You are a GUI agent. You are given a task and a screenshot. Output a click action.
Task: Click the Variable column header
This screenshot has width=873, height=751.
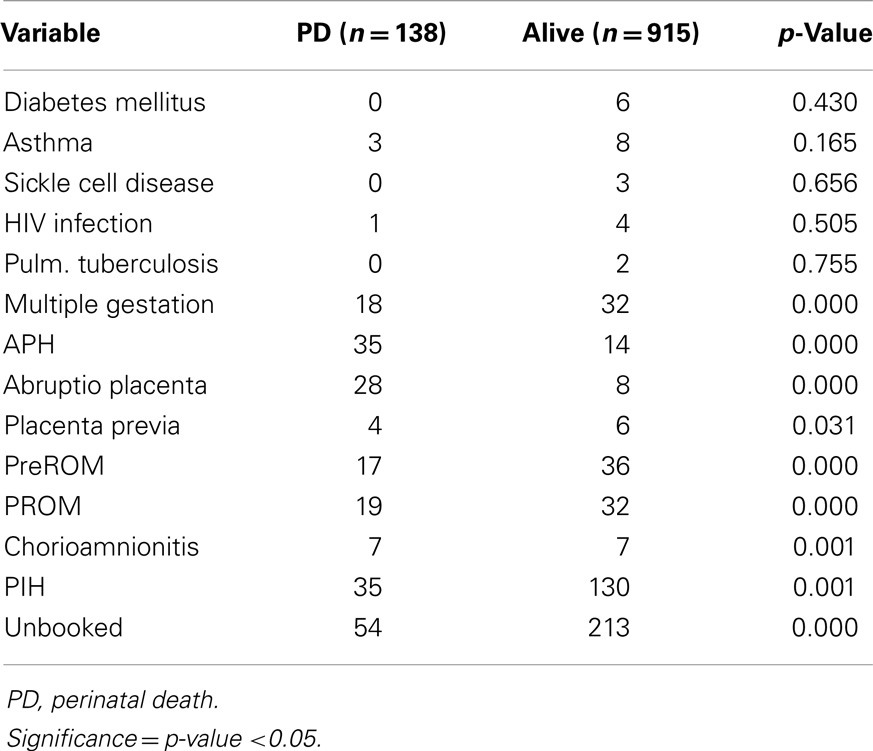tap(51, 33)
